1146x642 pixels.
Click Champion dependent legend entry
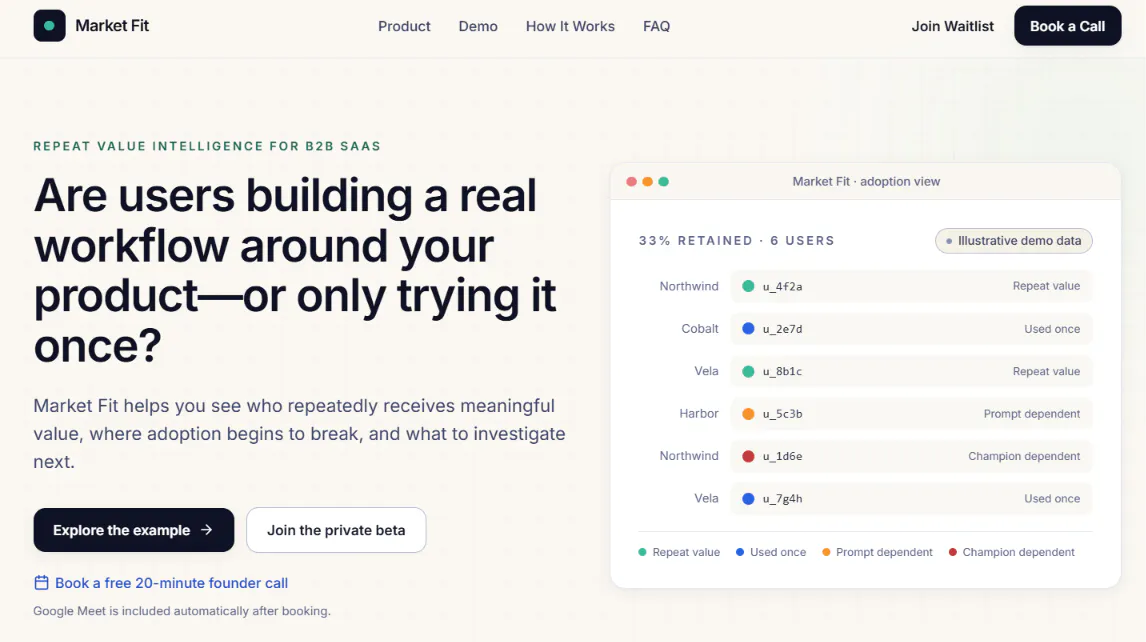pyautogui.click(x=1012, y=552)
